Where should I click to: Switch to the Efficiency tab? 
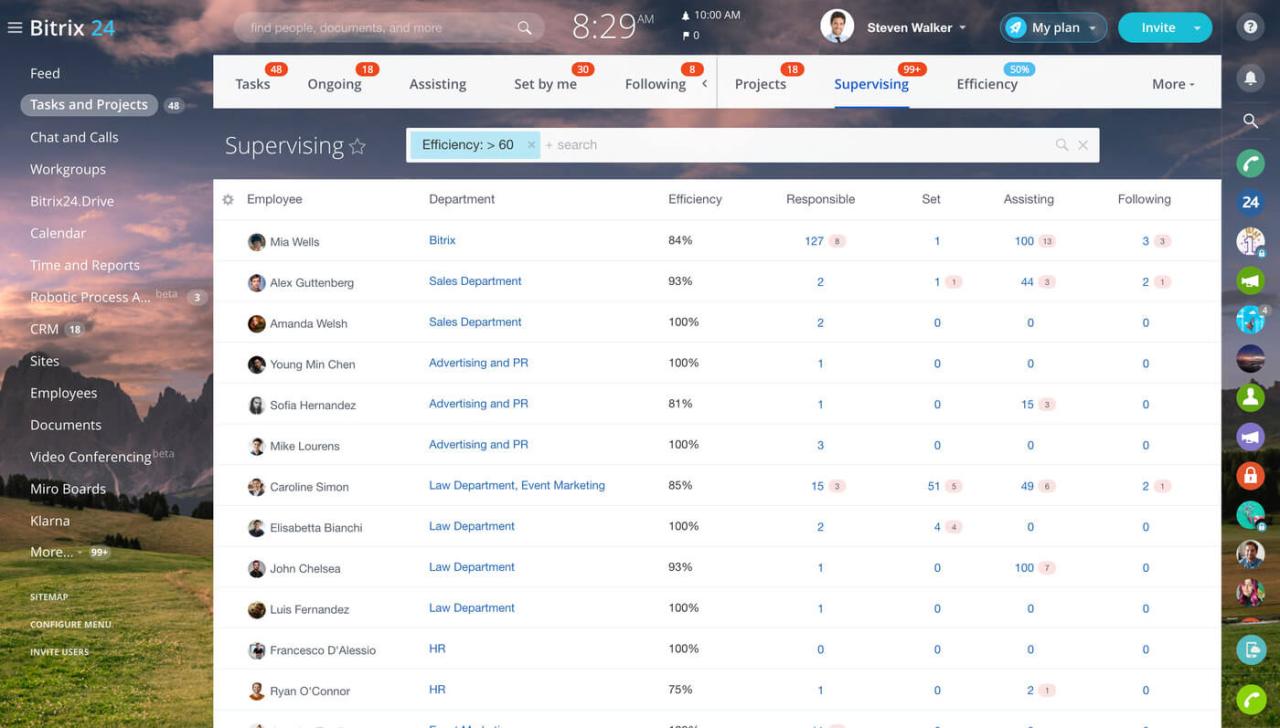coord(986,85)
